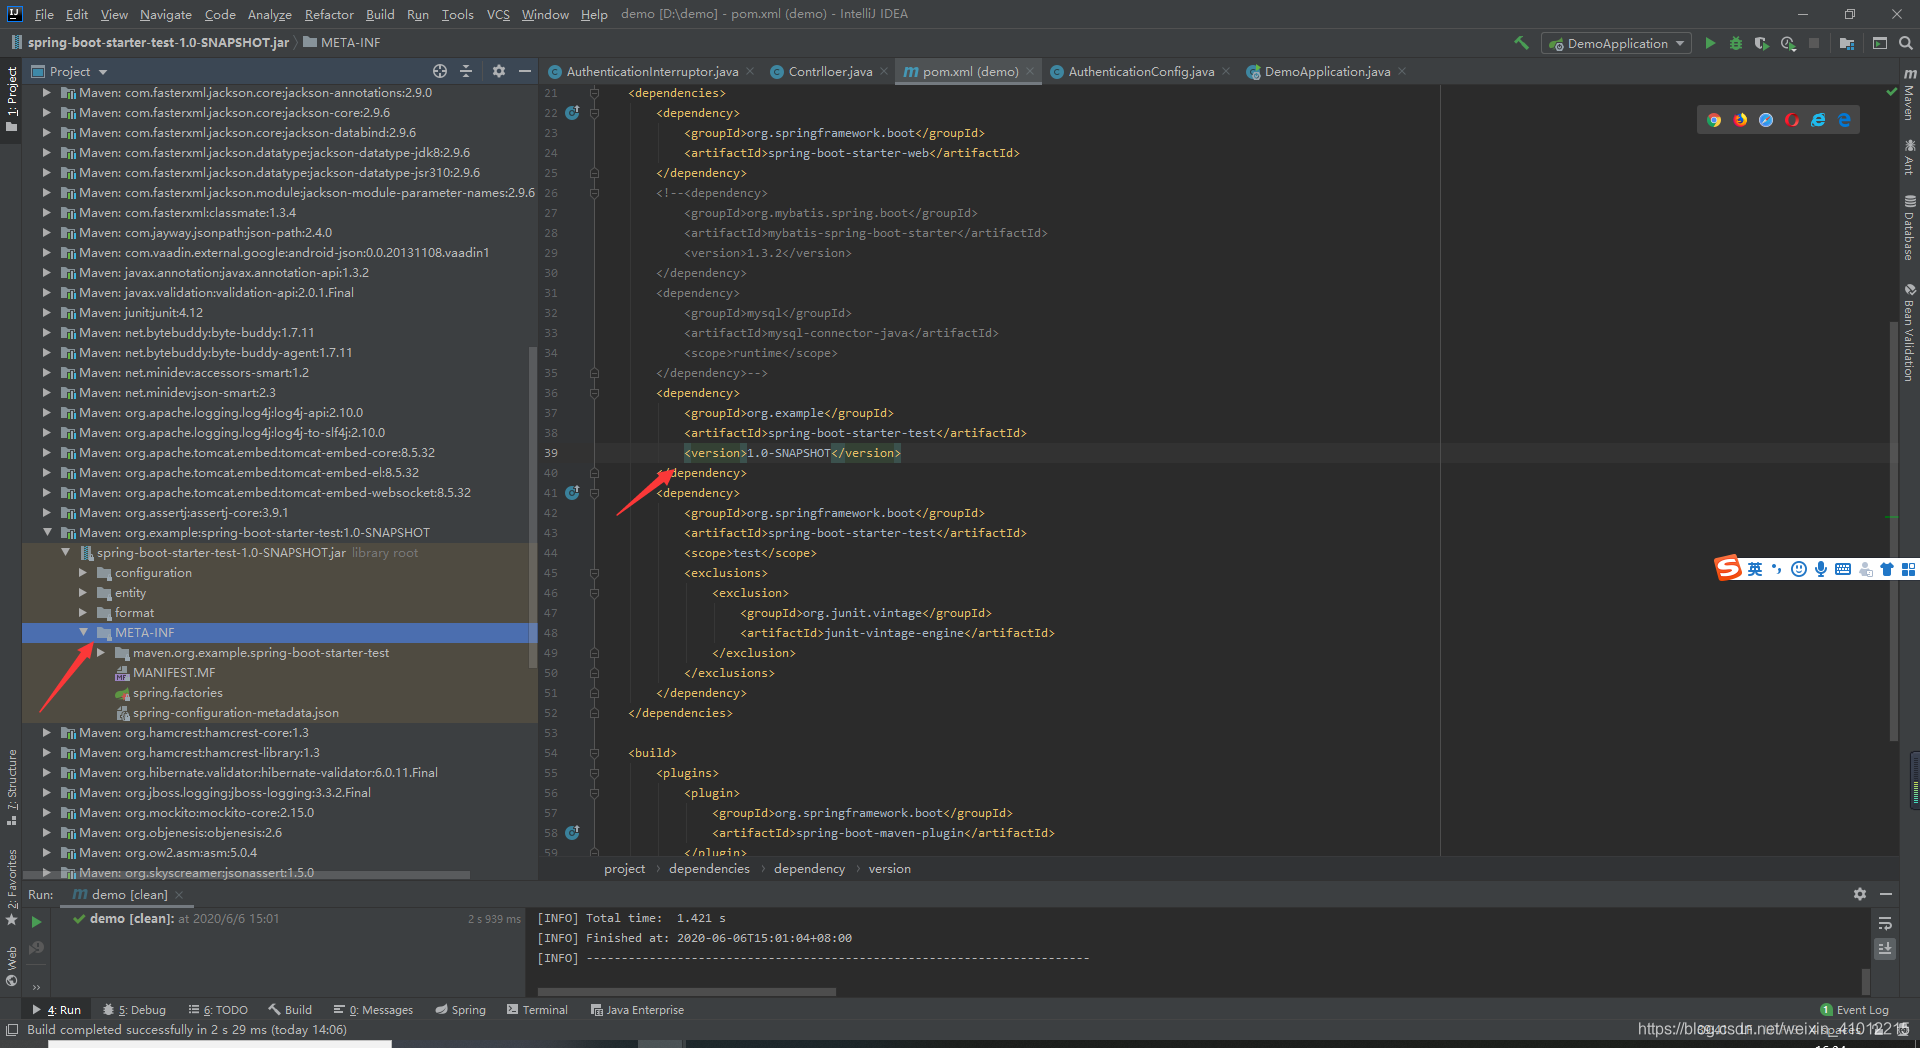
Task: Toggle the Maven side tool window
Action: point(1909,94)
